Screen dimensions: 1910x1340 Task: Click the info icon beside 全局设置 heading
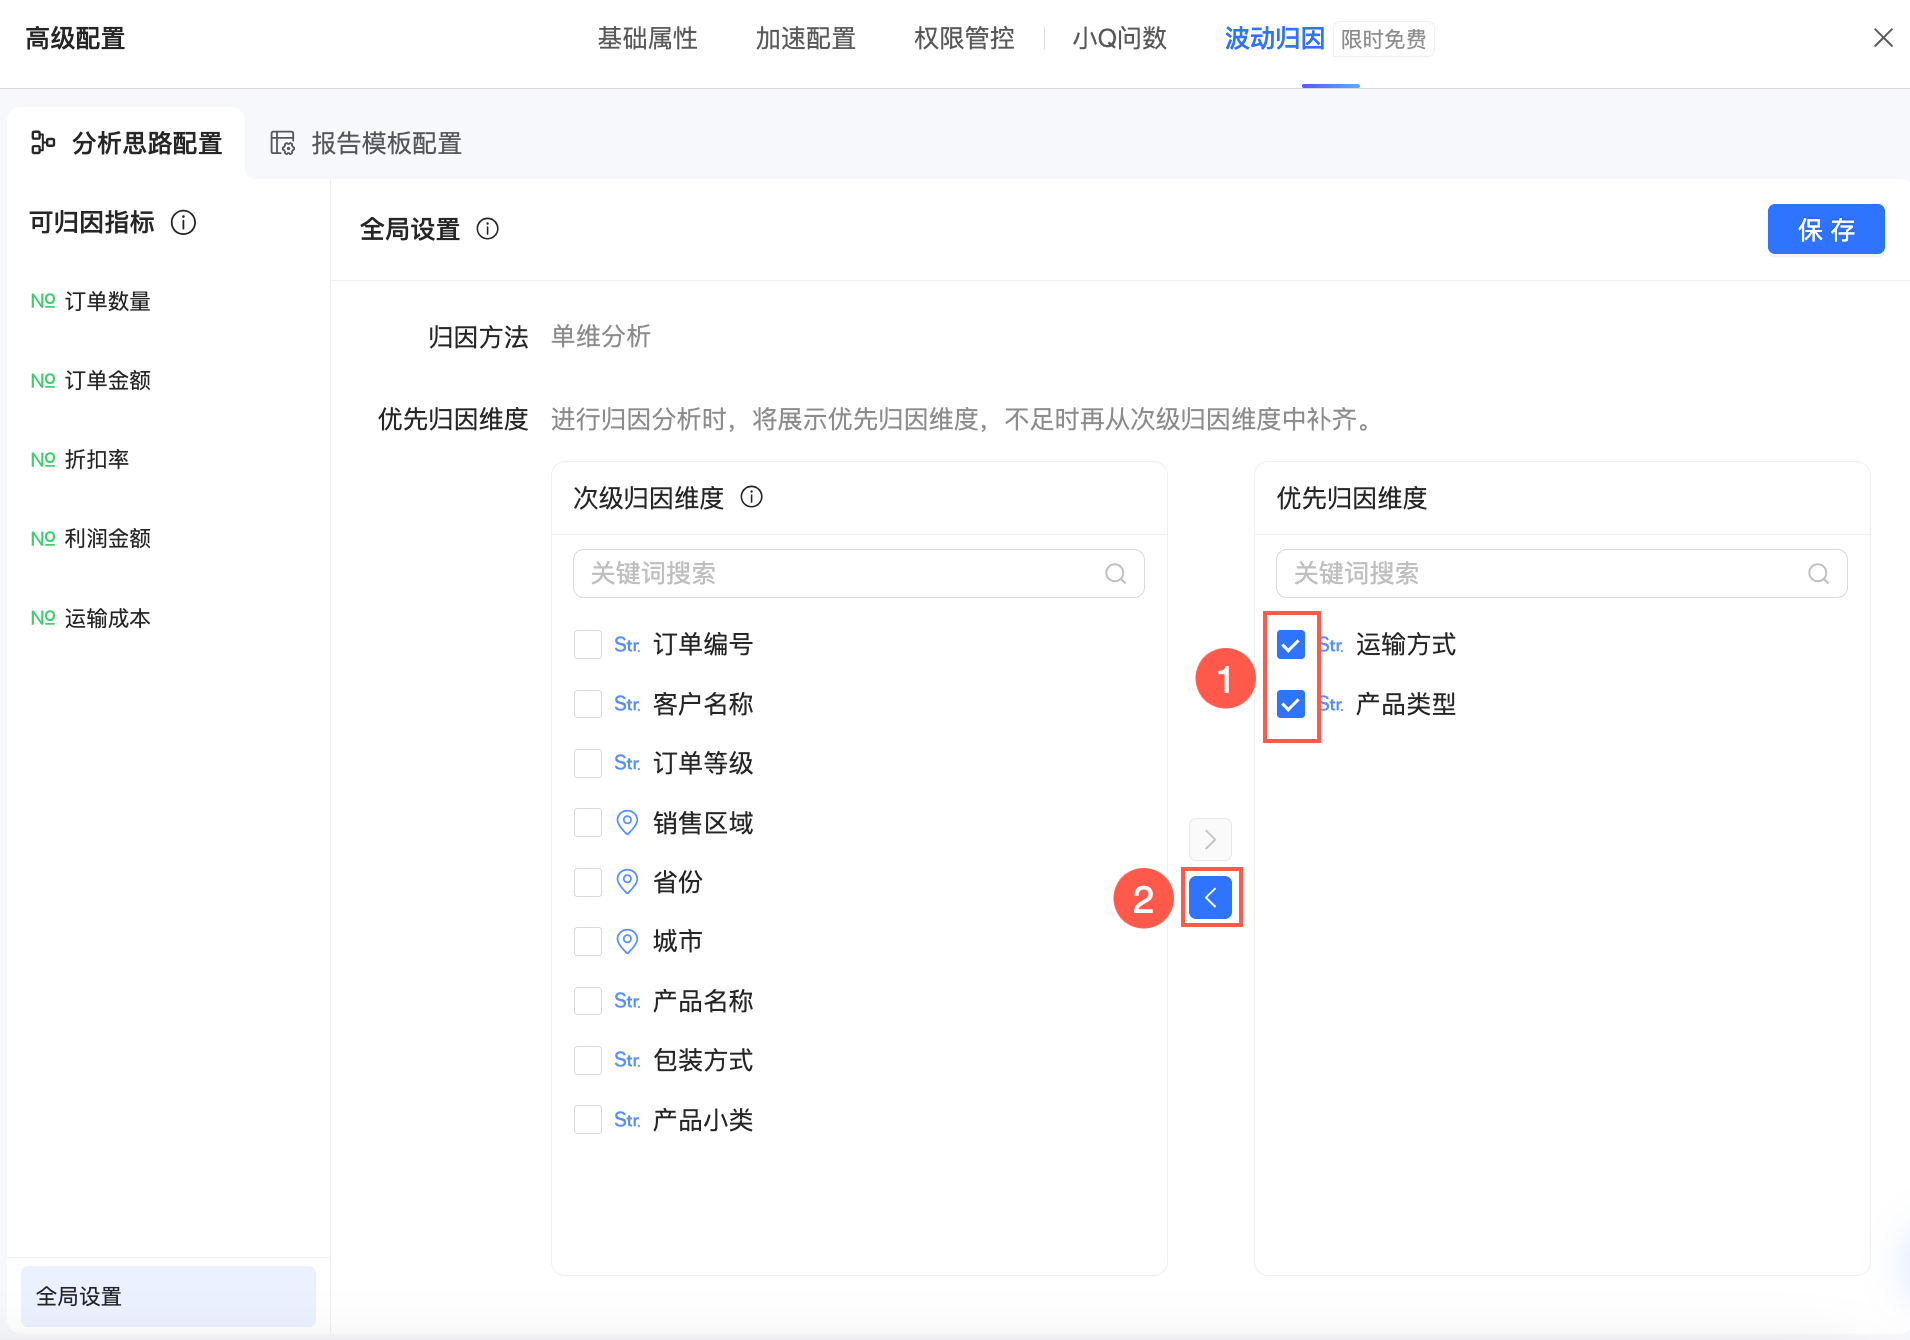488,229
